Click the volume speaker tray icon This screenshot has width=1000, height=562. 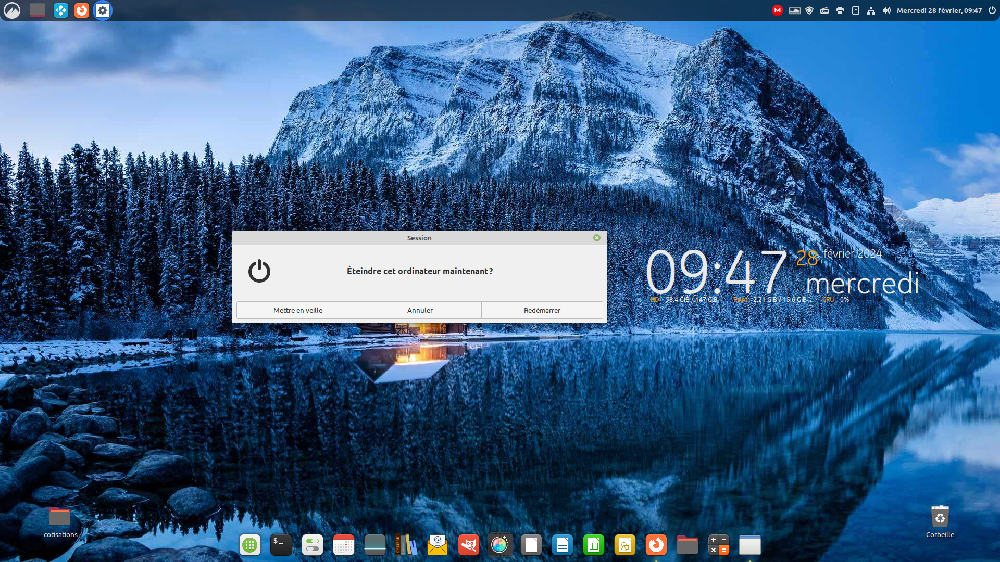tap(886, 10)
